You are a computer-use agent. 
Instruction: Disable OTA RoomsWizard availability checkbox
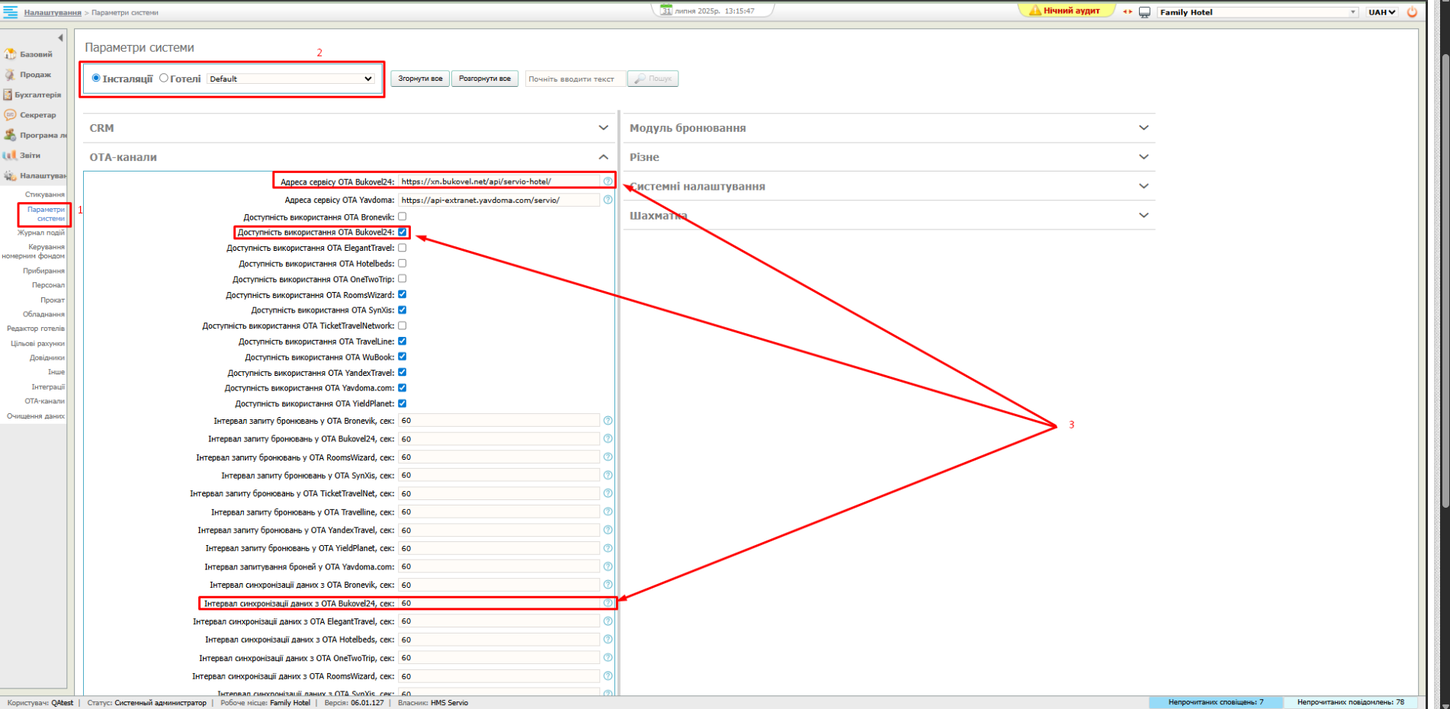tap(401, 294)
